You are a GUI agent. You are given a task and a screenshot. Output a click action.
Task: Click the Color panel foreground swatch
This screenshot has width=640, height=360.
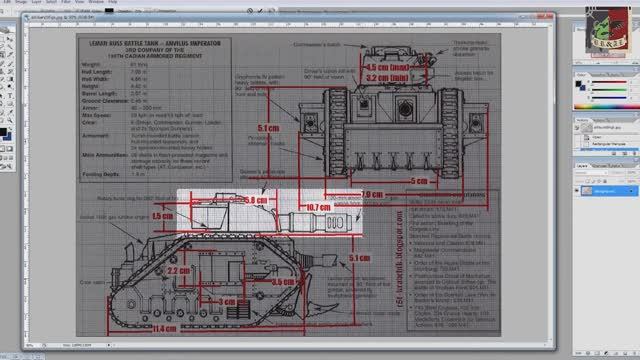point(578,84)
